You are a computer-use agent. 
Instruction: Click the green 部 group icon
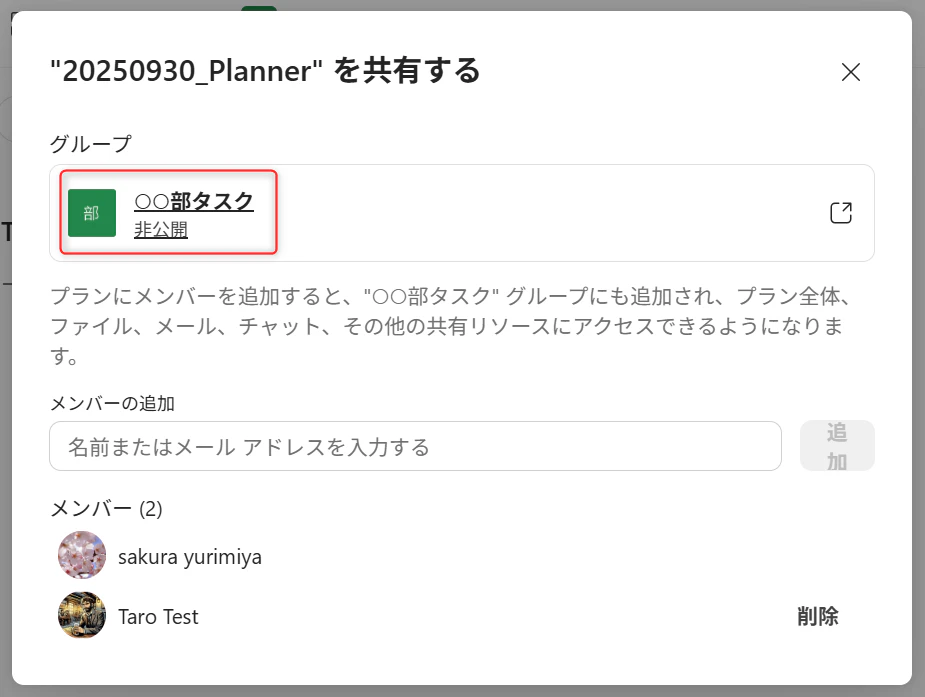coord(92,213)
